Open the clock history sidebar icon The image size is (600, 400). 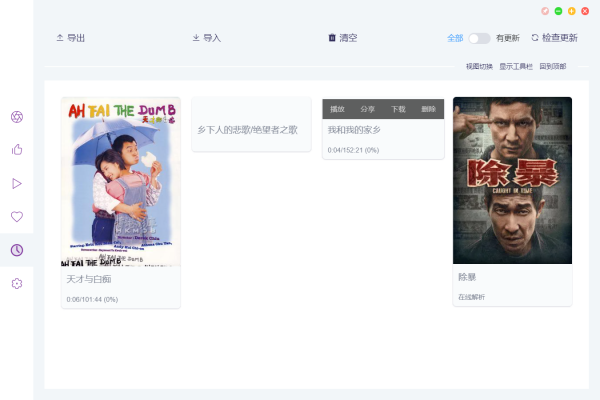click(17, 250)
